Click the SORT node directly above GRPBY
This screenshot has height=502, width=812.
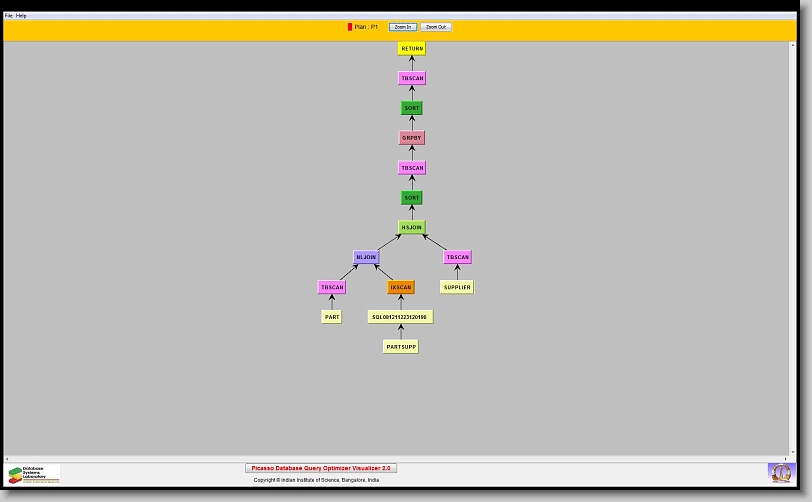[412, 108]
